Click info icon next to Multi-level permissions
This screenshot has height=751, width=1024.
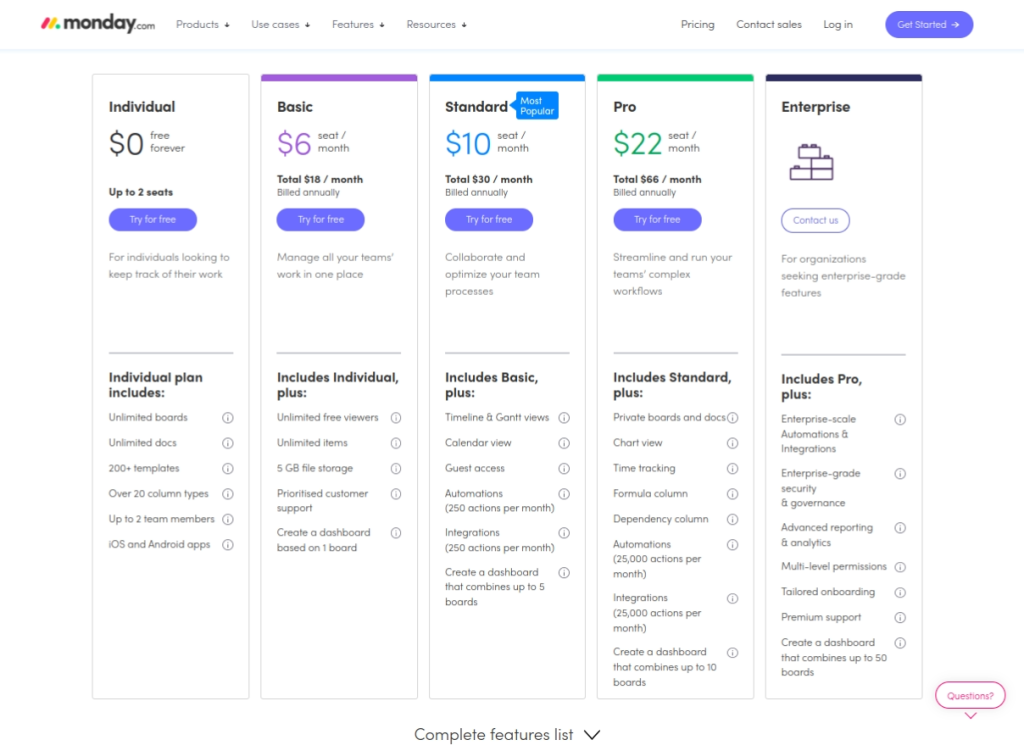(899, 565)
